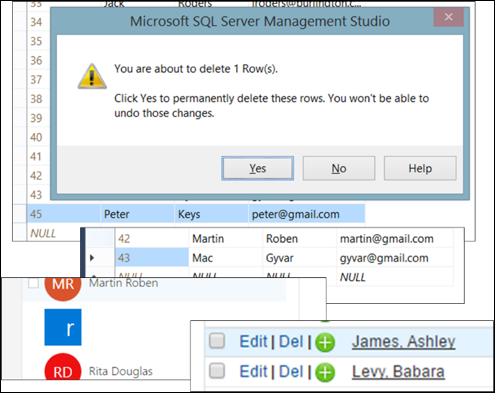Check the box for Levy, Babara row

point(217,371)
